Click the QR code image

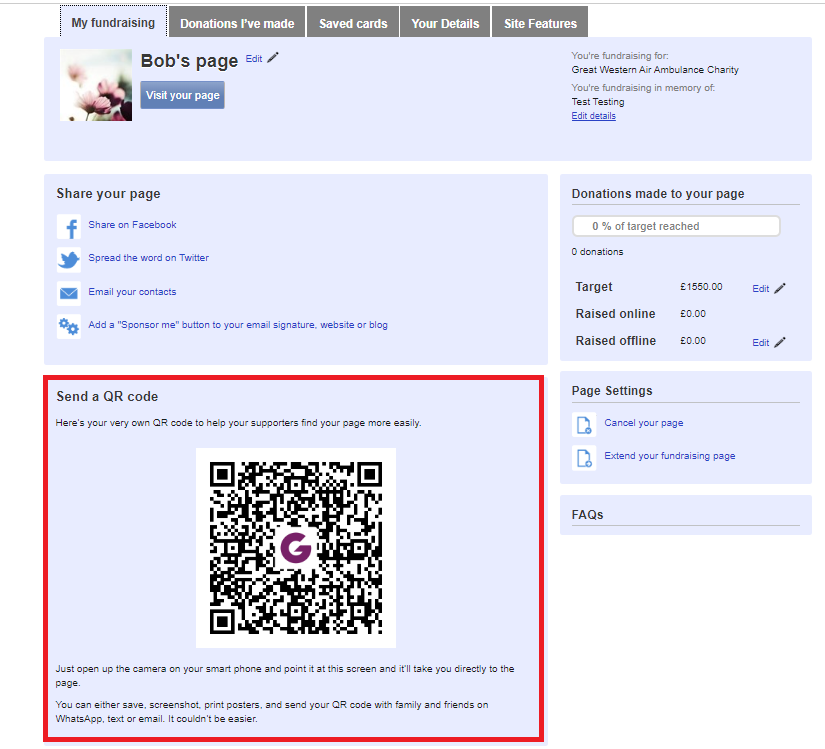coord(296,548)
